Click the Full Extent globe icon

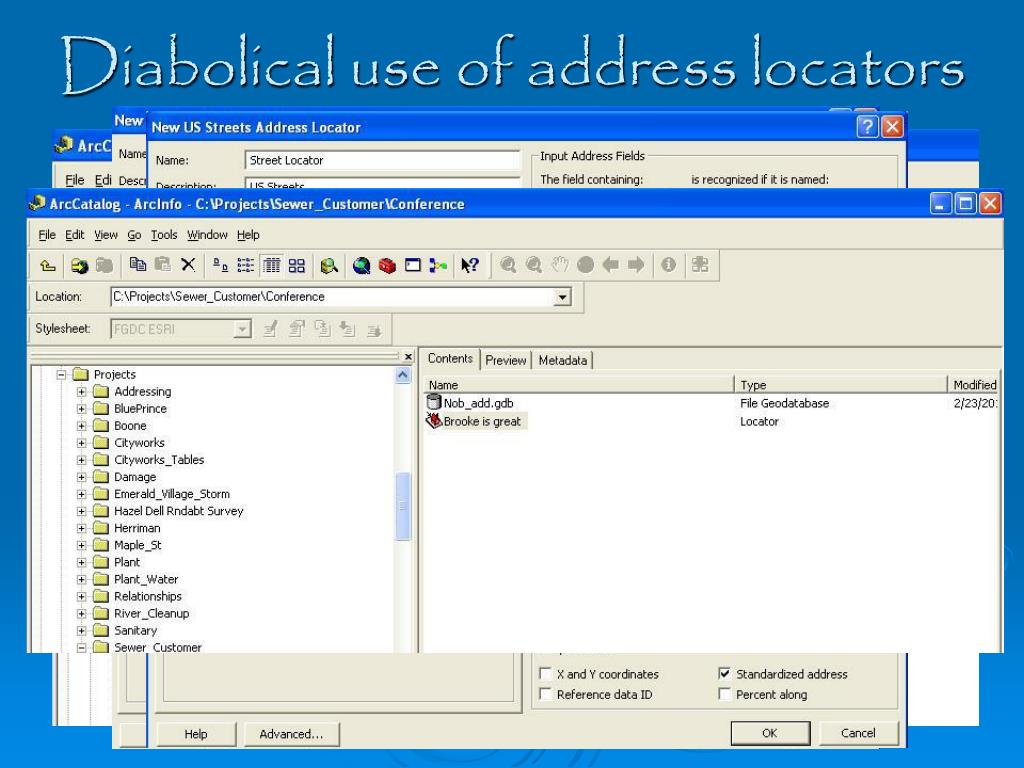(586, 264)
